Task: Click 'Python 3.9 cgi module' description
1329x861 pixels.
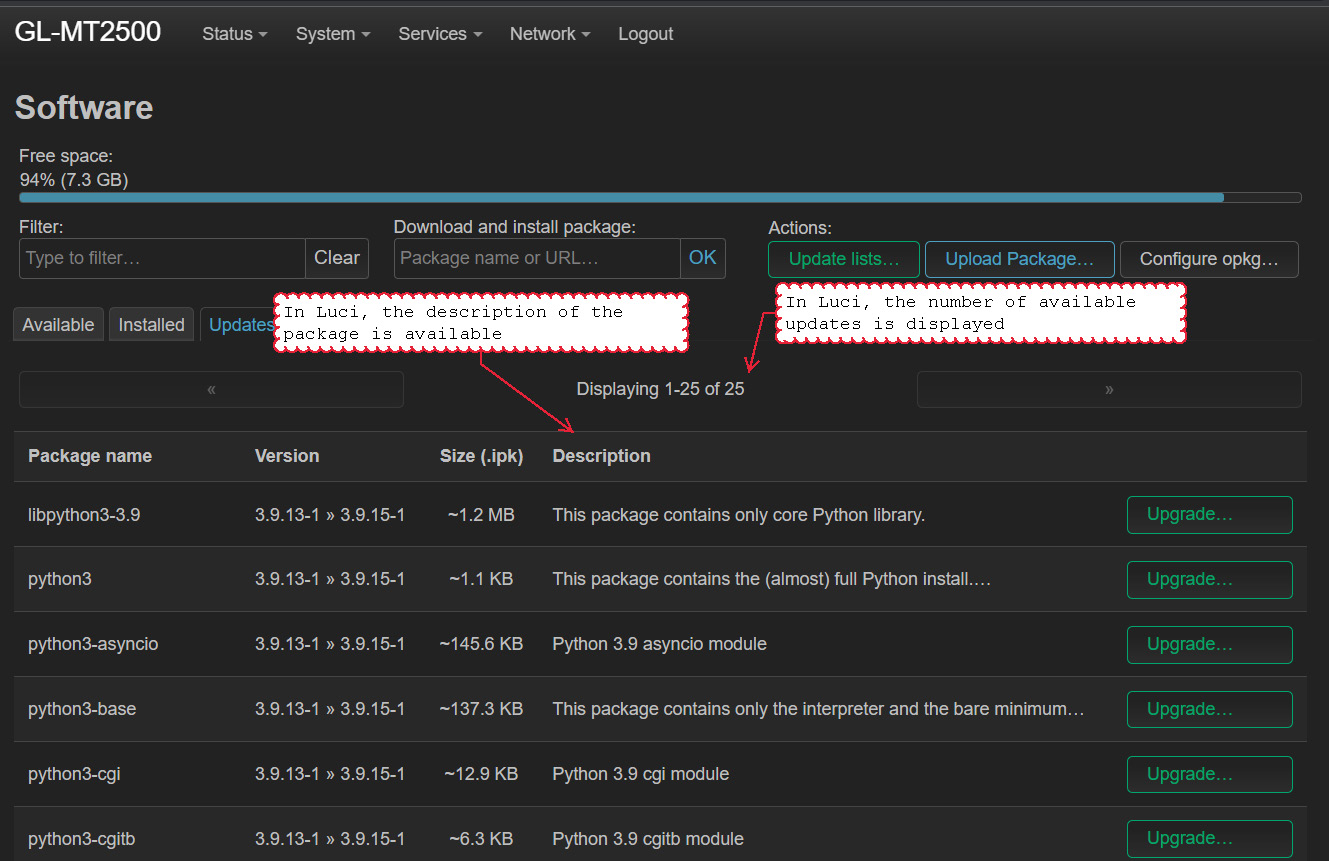Action: pyautogui.click(x=640, y=774)
